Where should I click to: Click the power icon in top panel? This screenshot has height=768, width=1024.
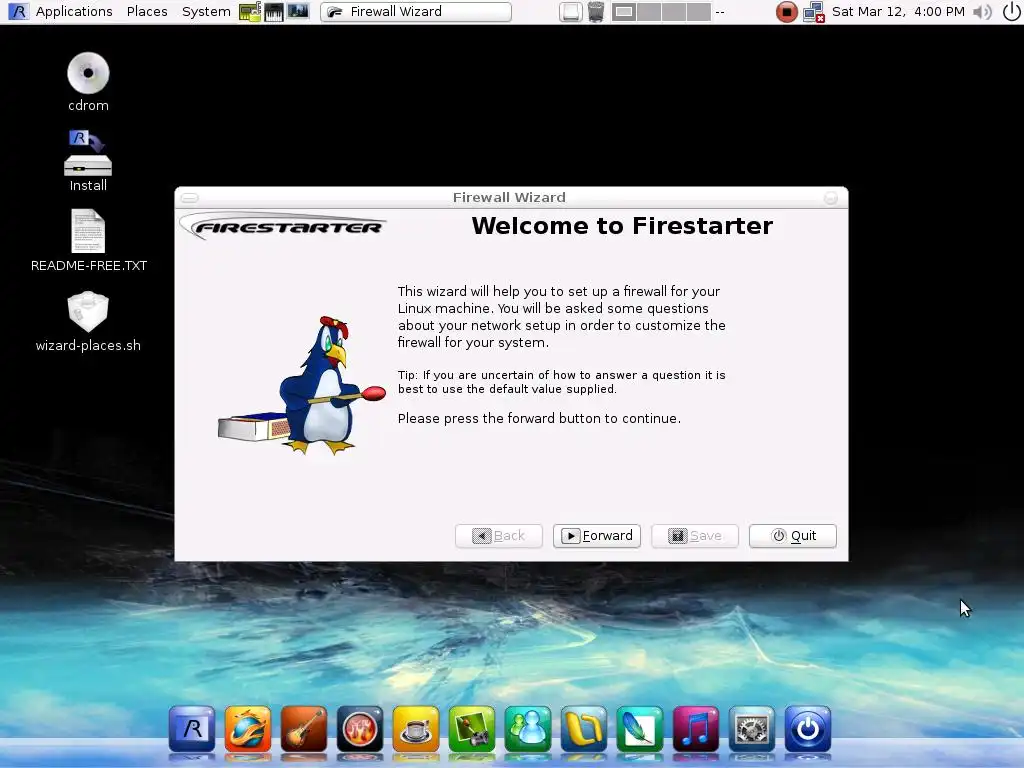(x=1010, y=12)
